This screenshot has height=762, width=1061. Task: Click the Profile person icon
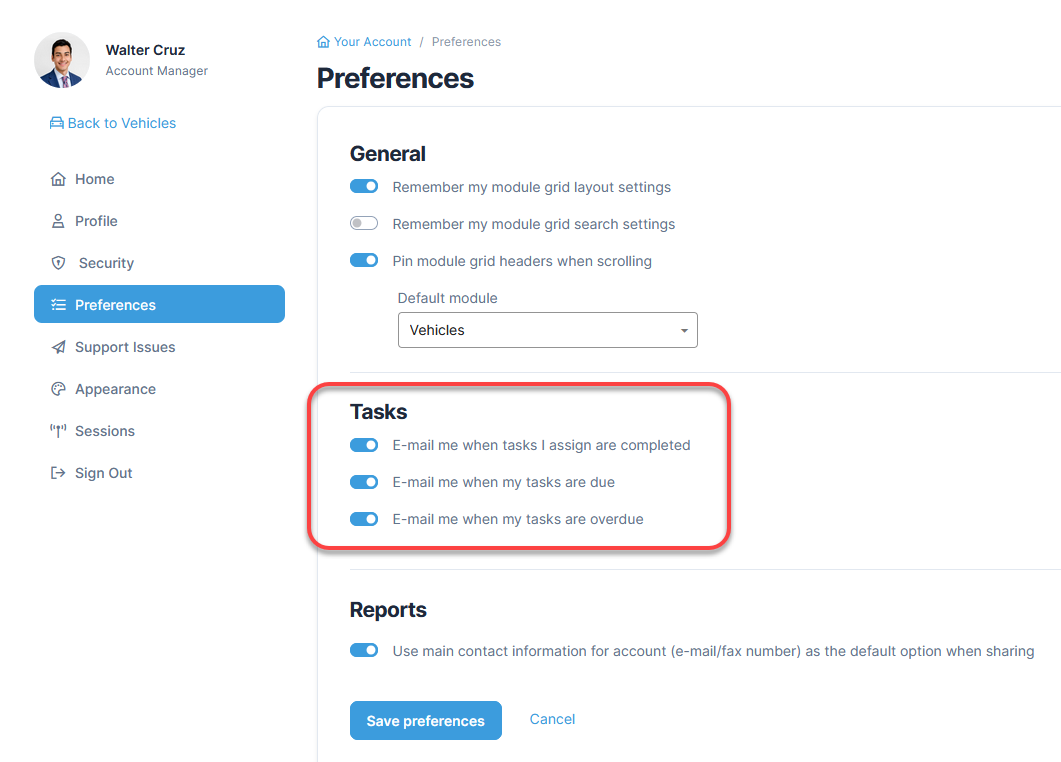(58, 221)
